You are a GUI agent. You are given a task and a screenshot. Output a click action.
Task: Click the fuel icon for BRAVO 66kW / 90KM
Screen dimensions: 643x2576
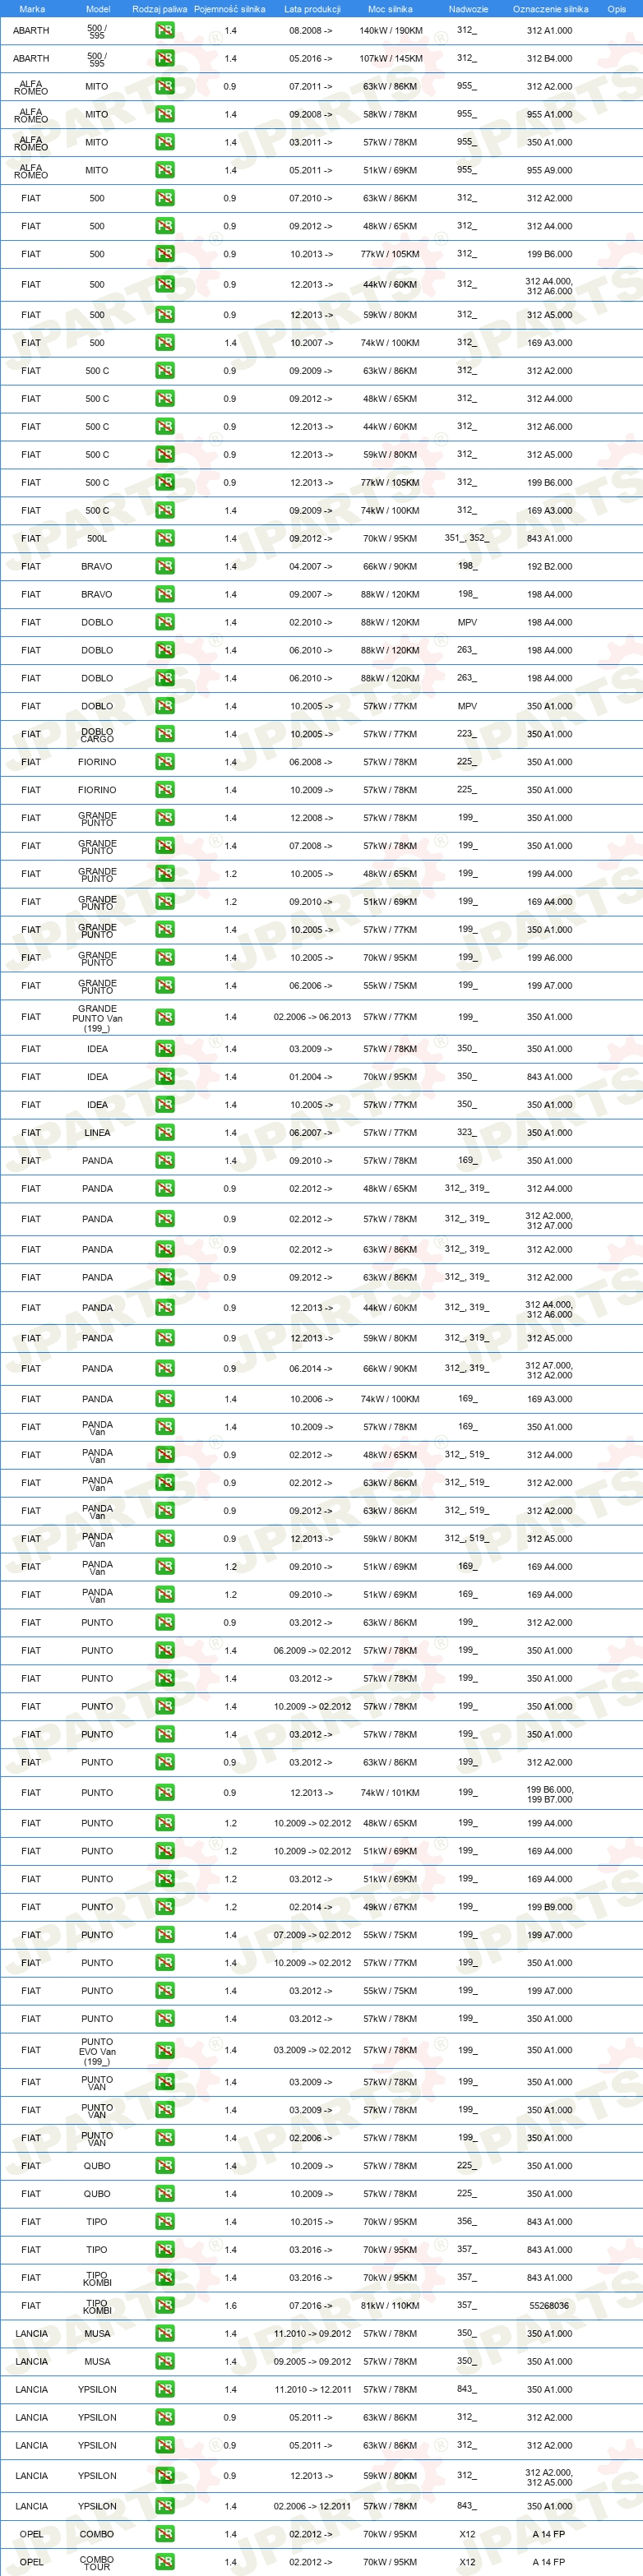pos(165,566)
